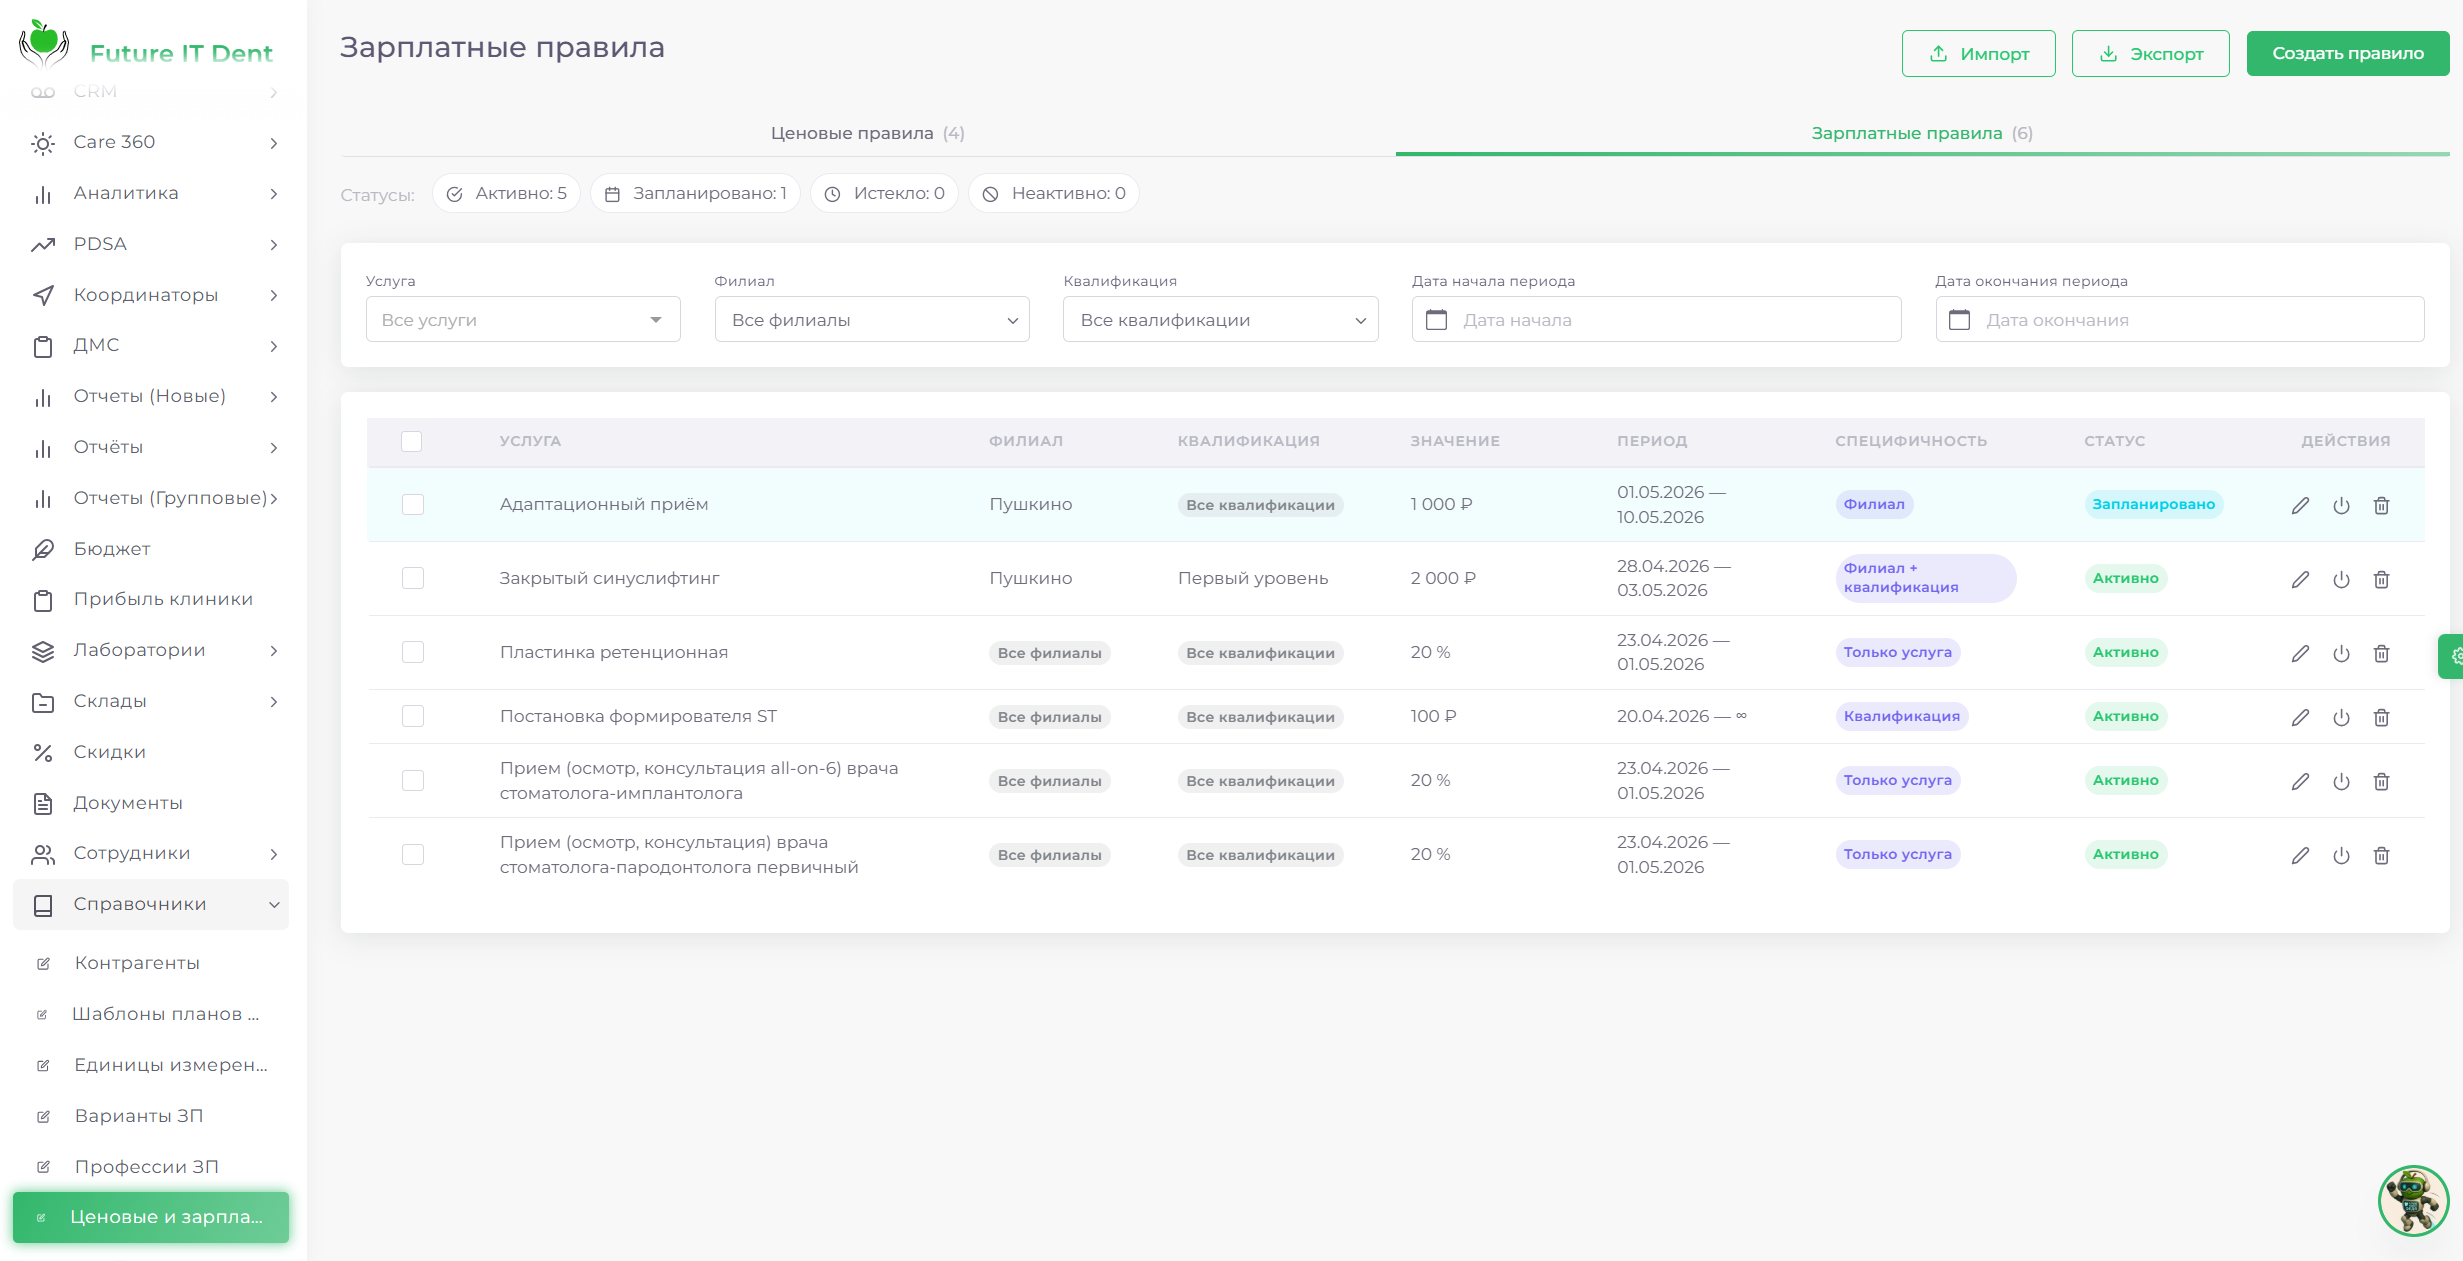Image resolution: width=2463 pixels, height=1261 pixels.
Task: Click the settings gear tab on the right edge
Action: click(x=2451, y=656)
